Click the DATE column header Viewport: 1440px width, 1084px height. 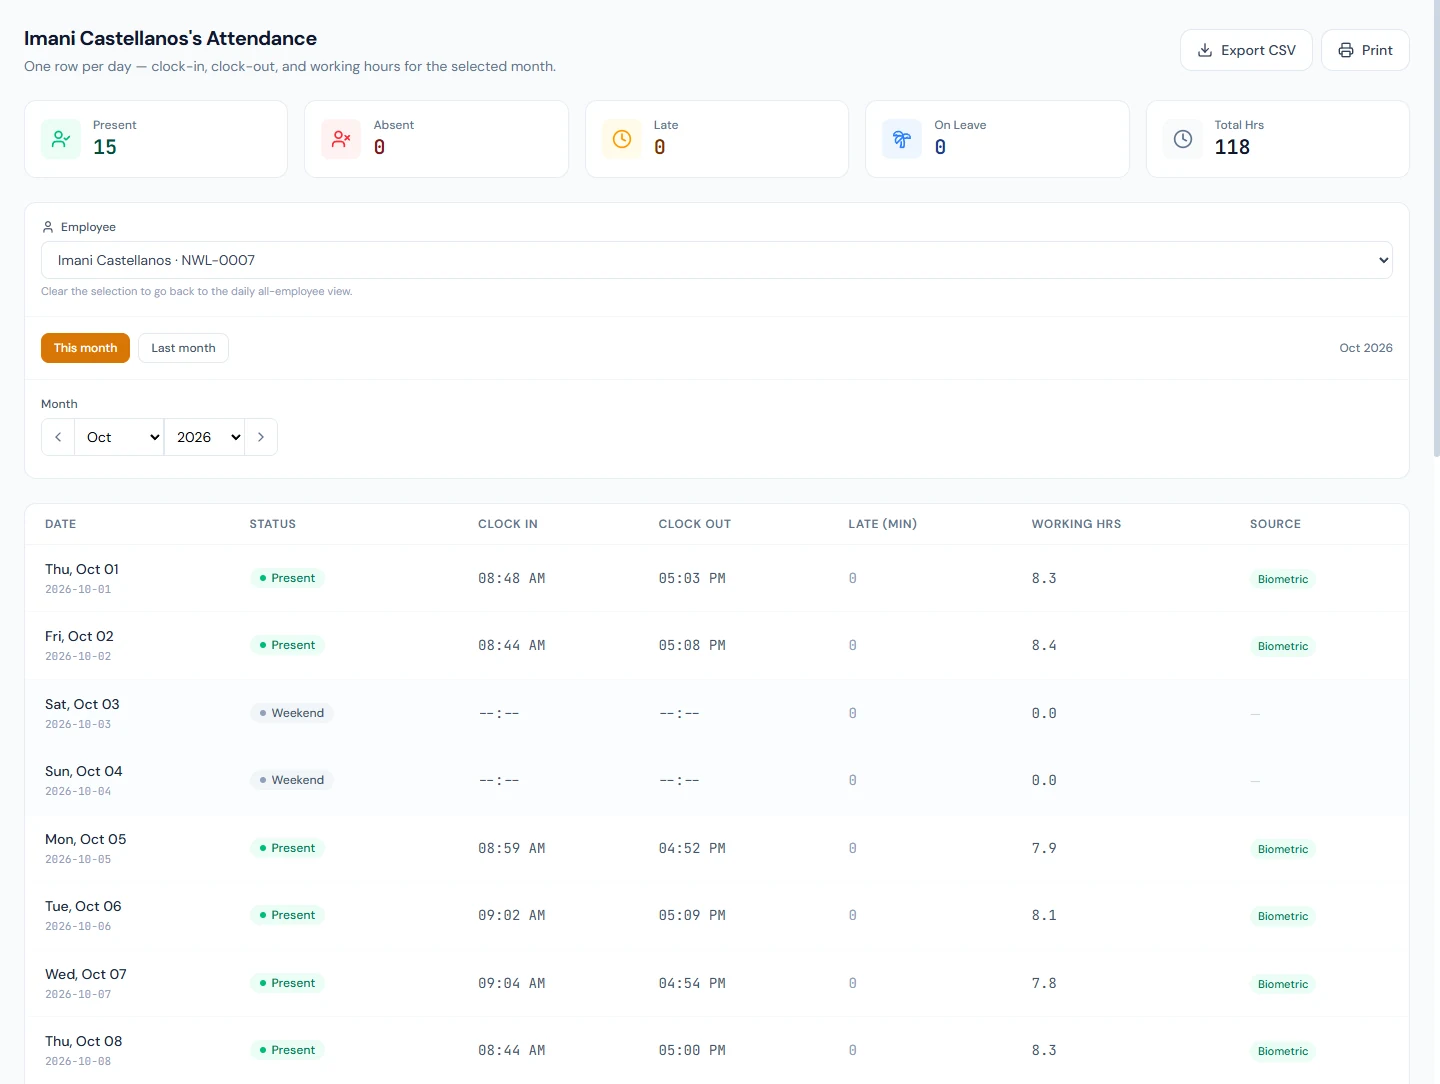click(61, 524)
